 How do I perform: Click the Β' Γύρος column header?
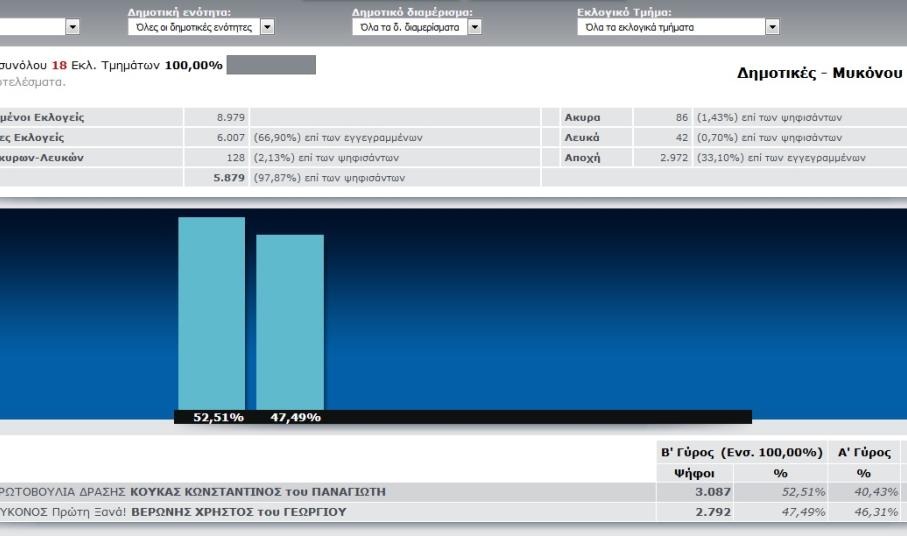736,453
